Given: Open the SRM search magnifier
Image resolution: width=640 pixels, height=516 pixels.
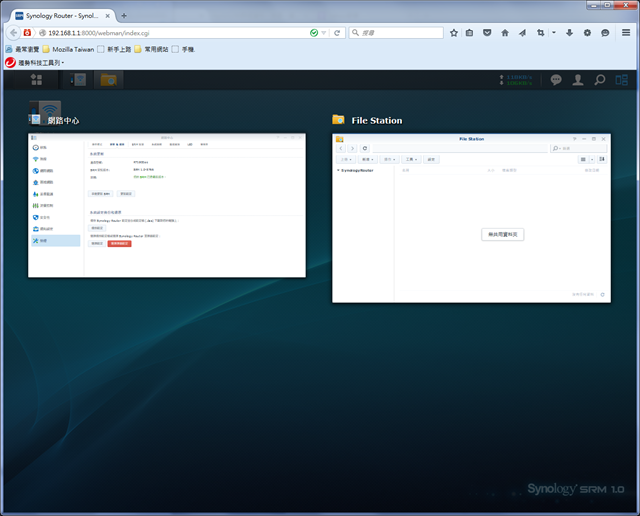Looking at the screenshot, I should tap(600, 80).
